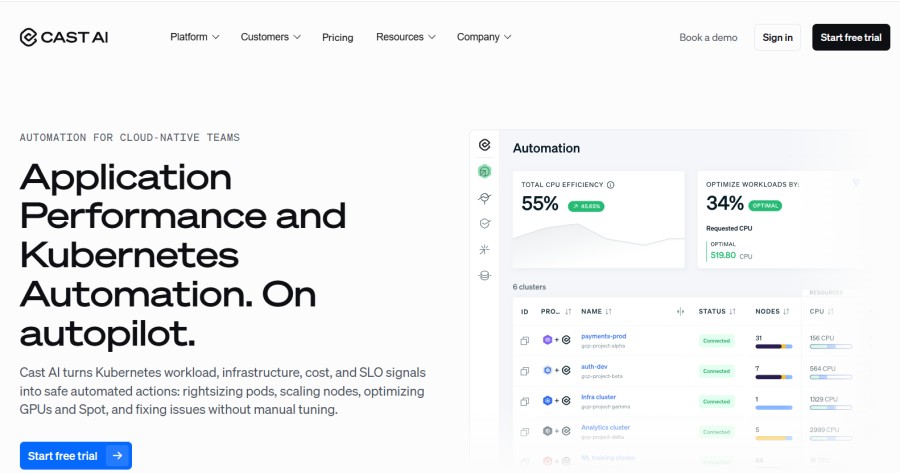Click the 1329 CPU value
Viewport: 900px width, 473px height.
point(823,399)
